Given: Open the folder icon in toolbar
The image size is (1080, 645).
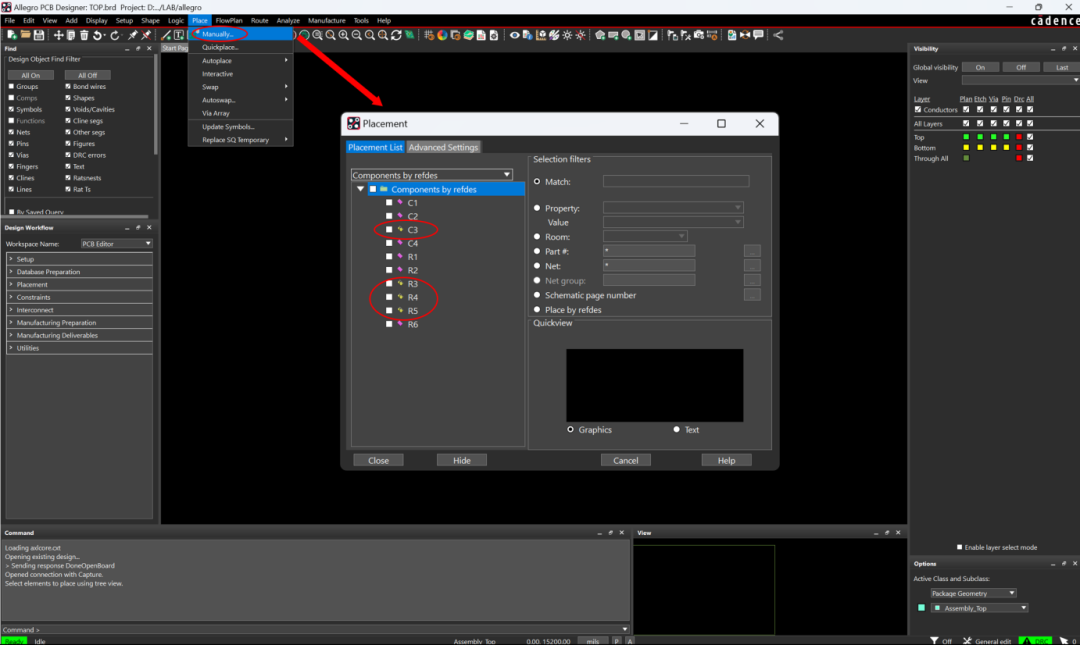Looking at the screenshot, I should (25, 34).
